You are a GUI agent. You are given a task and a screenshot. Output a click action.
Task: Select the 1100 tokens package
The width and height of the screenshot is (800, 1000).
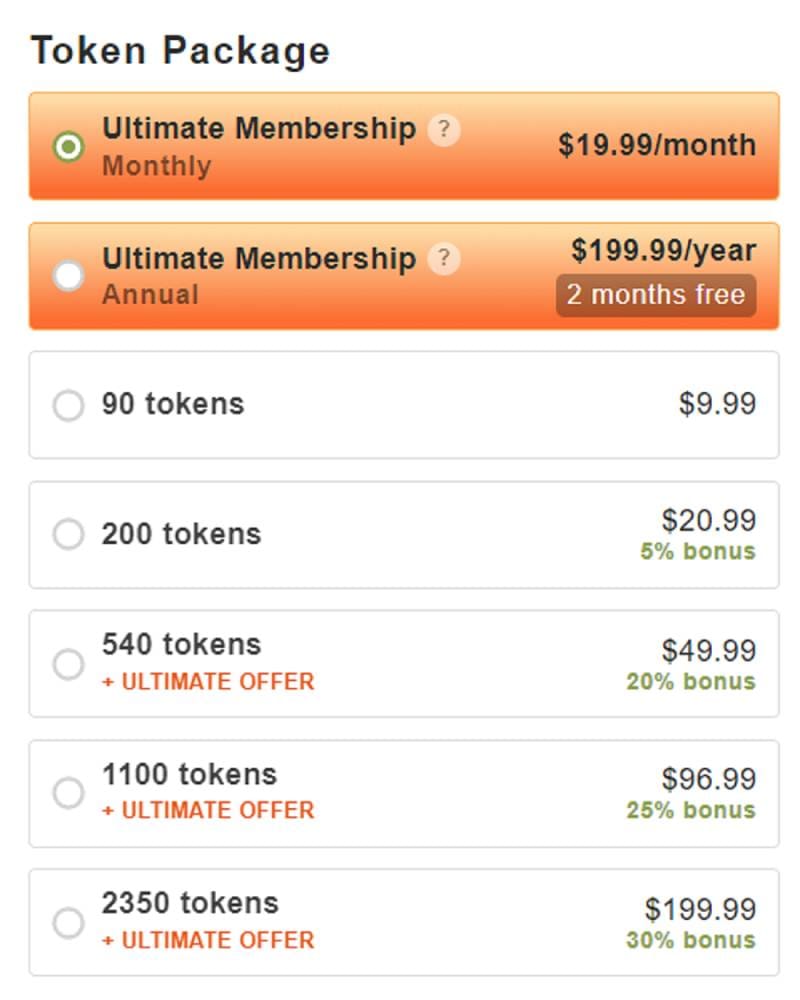coord(68,792)
